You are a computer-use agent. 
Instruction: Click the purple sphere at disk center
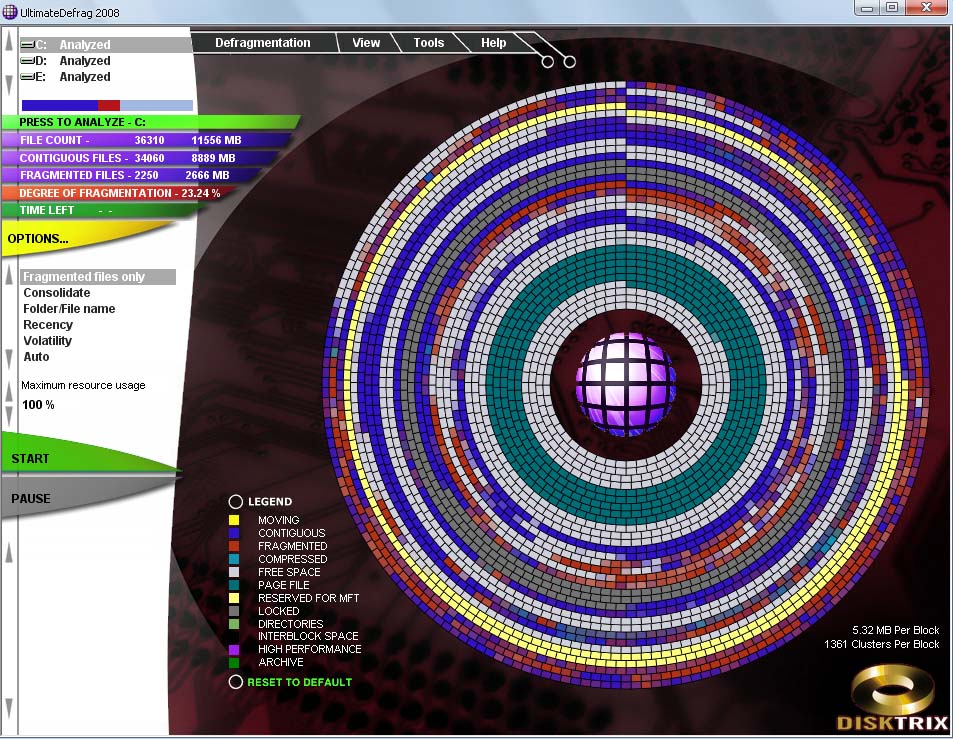click(x=626, y=384)
